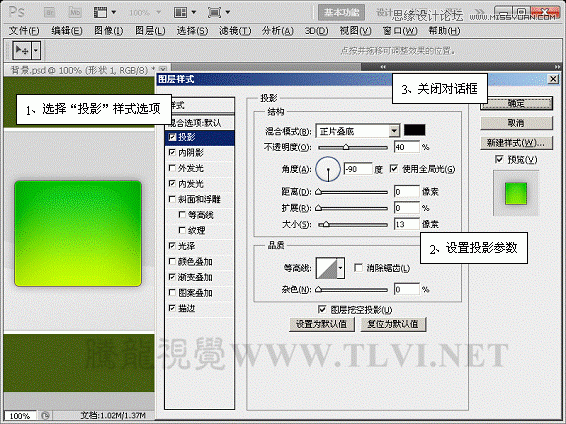566x424 pixels.
Task: Open the 分析(A) menu
Action: (277, 31)
